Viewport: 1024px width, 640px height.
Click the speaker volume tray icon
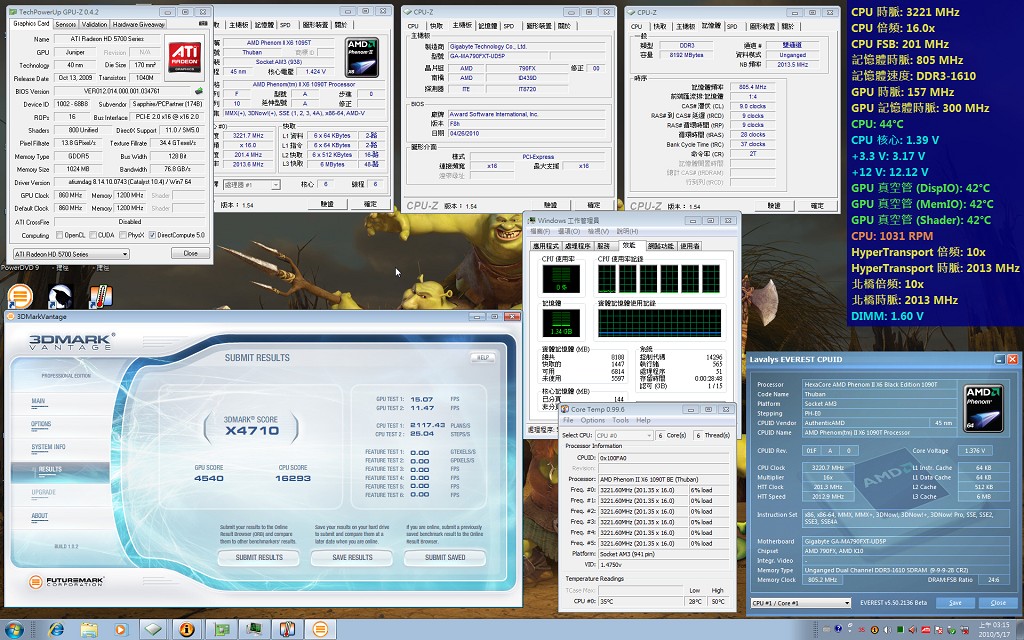coord(888,630)
